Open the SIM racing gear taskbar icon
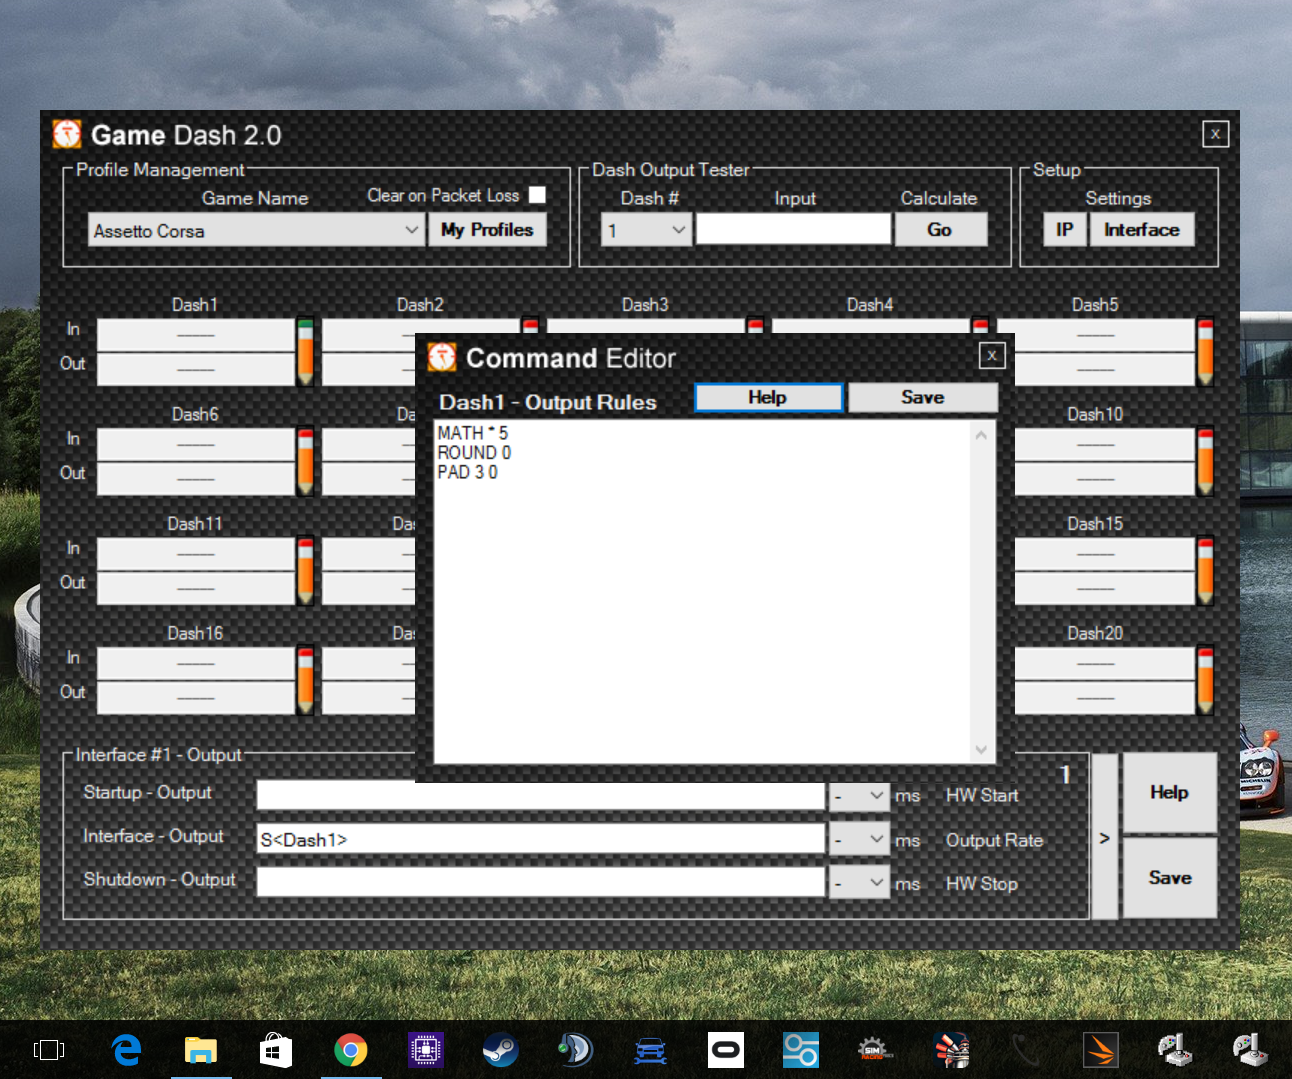The width and height of the screenshot is (1292, 1079). pyautogui.click(x=876, y=1050)
